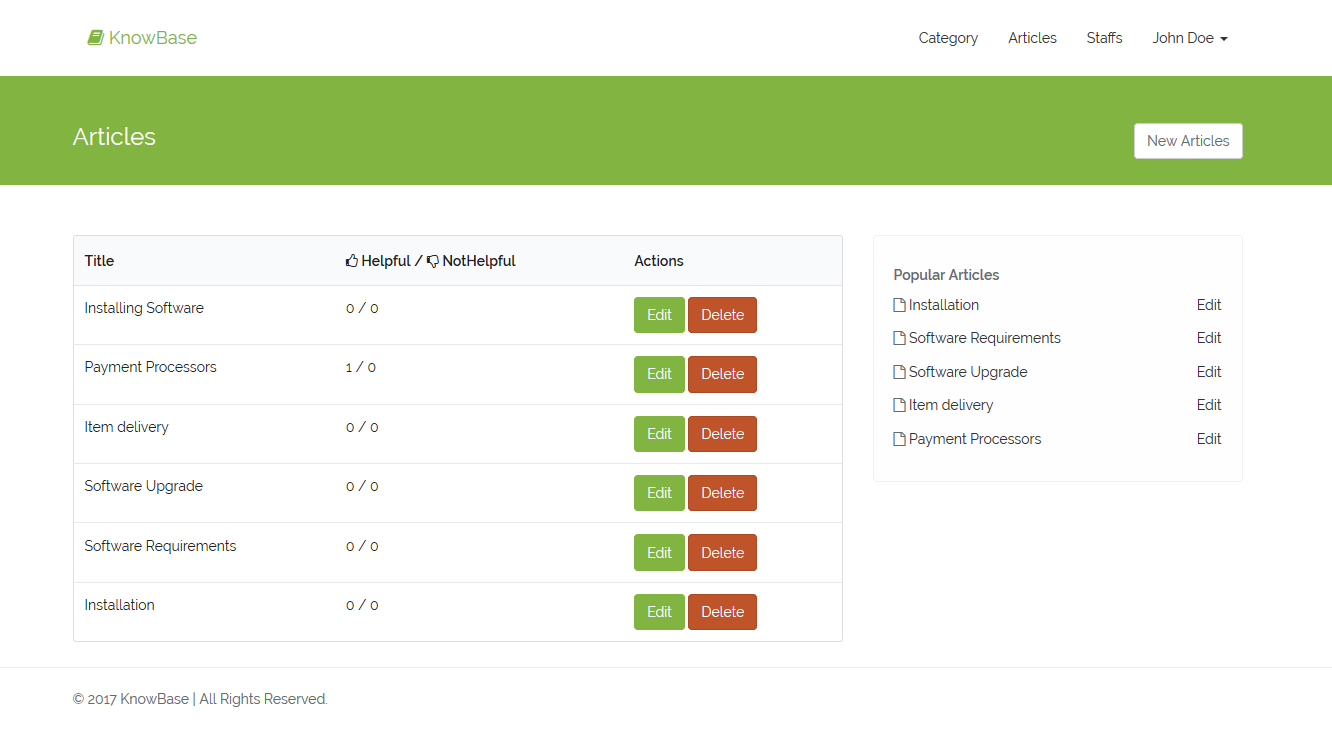This screenshot has width=1332, height=731.
Task: Click the file icon beside Software Upgrade
Action: 899,372
